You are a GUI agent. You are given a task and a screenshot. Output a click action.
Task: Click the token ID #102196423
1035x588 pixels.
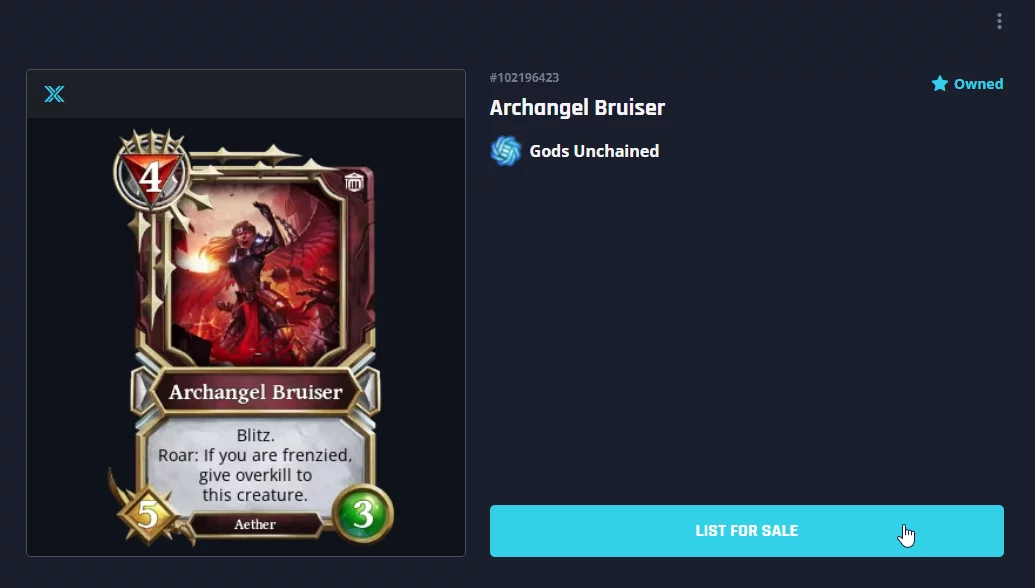pyautogui.click(x=524, y=77)
